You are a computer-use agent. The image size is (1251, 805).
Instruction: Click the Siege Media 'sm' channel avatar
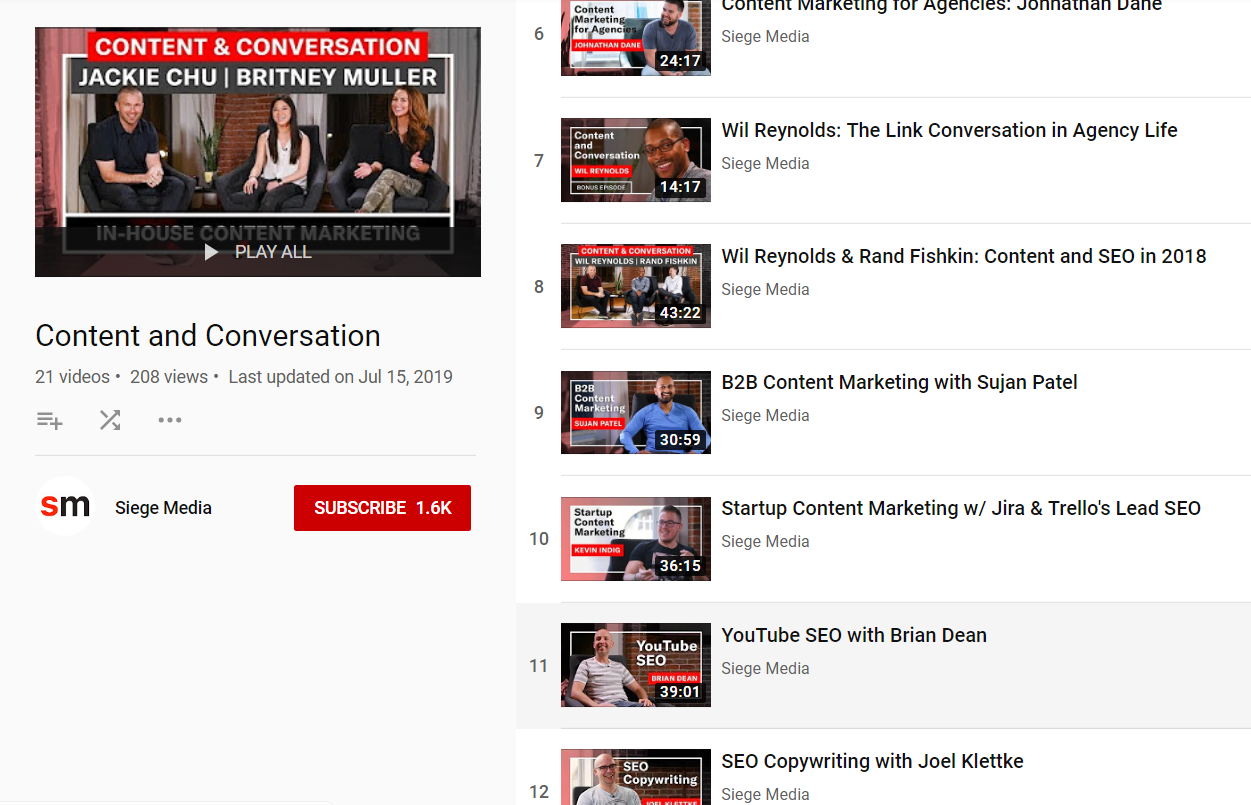click(x=65, y=507)
